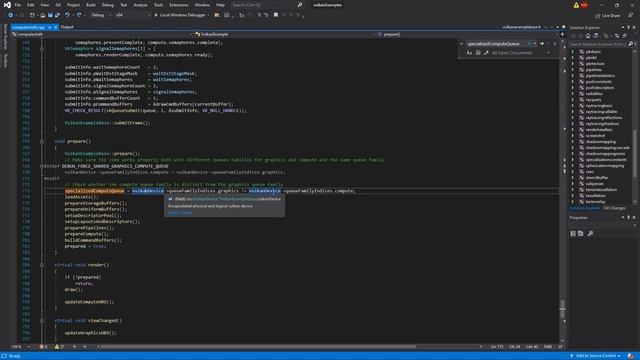Click the Solution Explorer vertical scrollbar
The image size is (640, 360).
pos(635,153)
